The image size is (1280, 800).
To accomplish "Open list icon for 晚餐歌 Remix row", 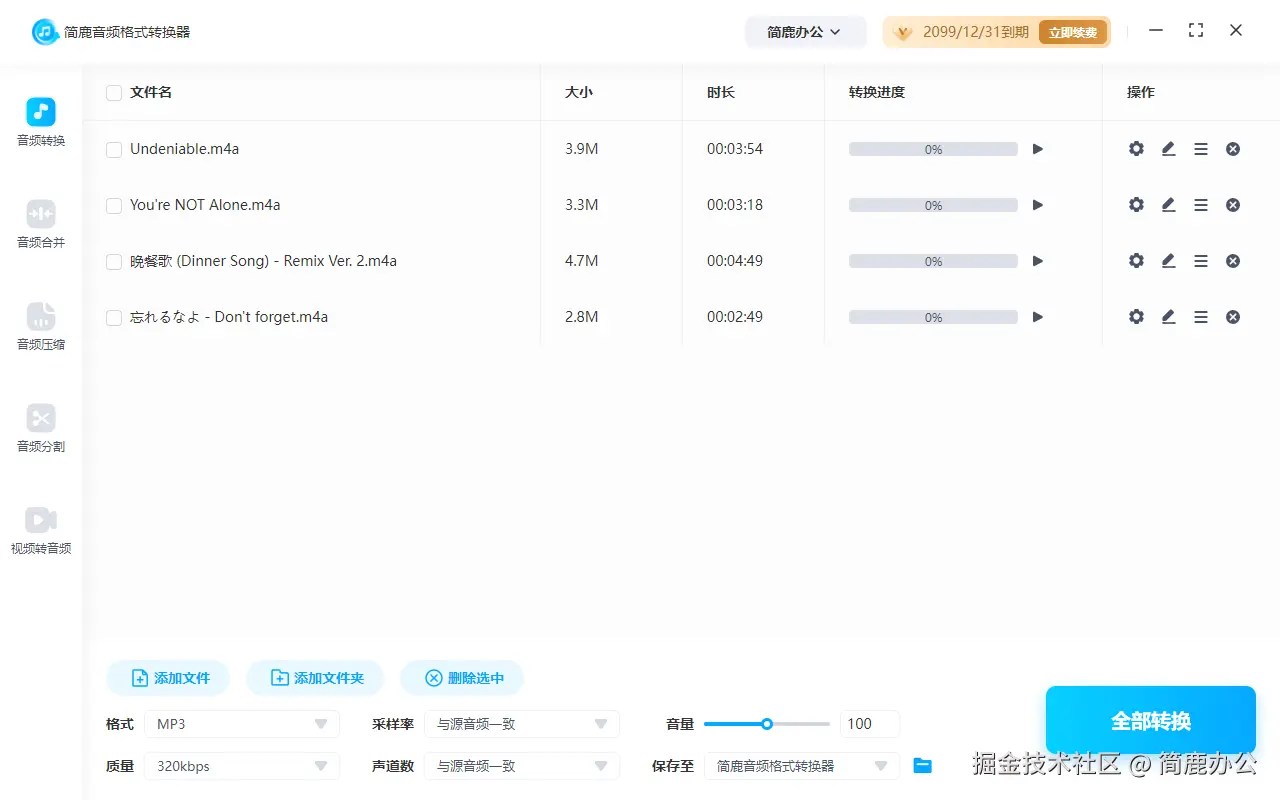I will [x=1201, y=261].
